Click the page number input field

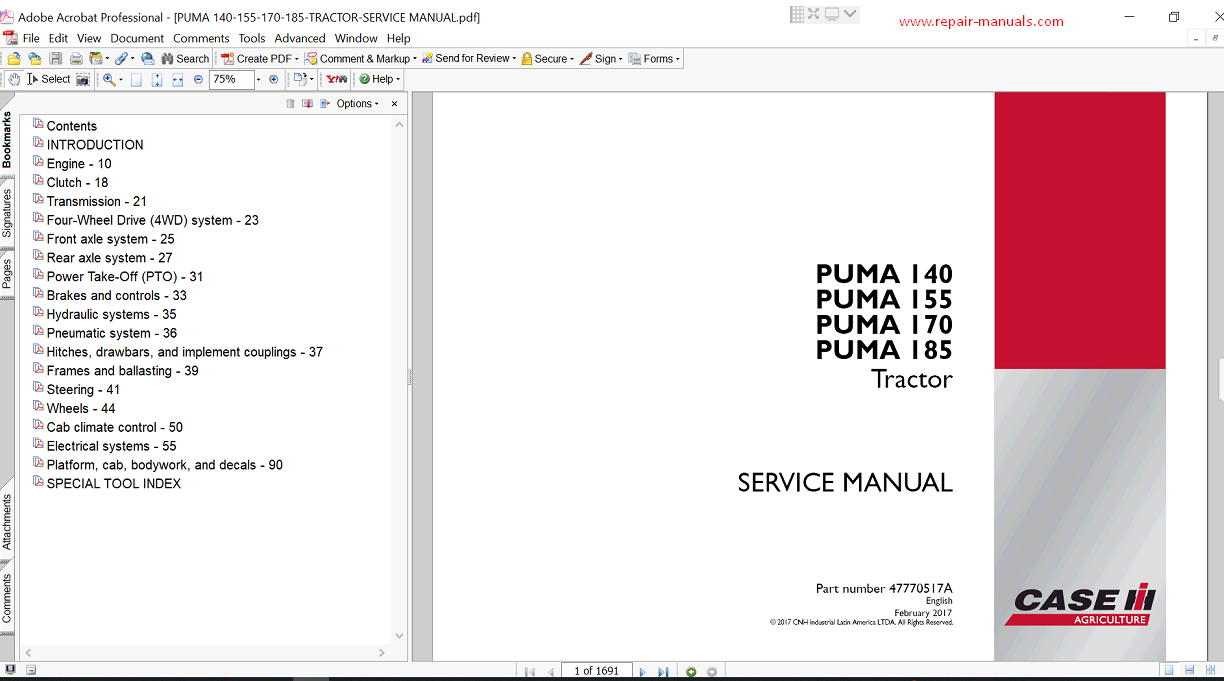(x=596, y=671)
